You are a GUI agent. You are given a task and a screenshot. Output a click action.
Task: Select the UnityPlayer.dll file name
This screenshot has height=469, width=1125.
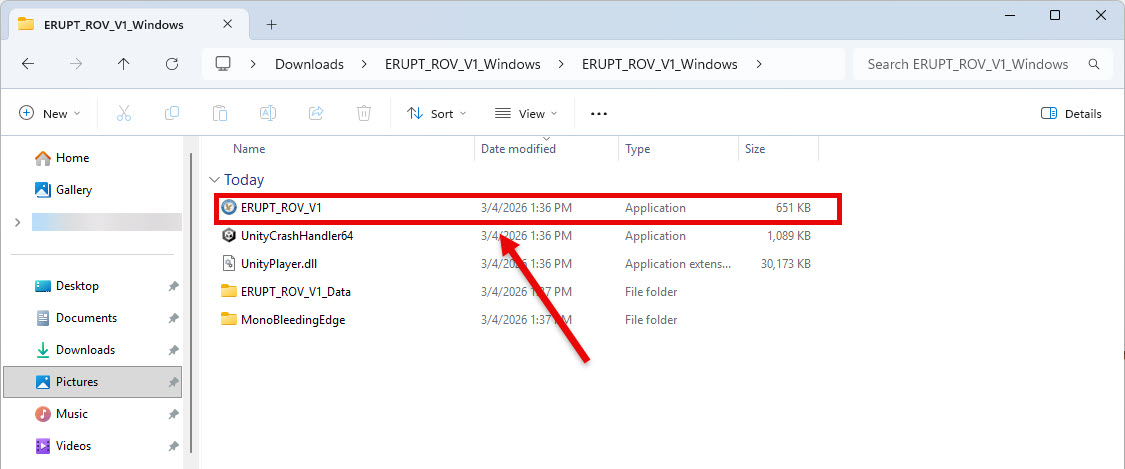(x=279, y=264)
